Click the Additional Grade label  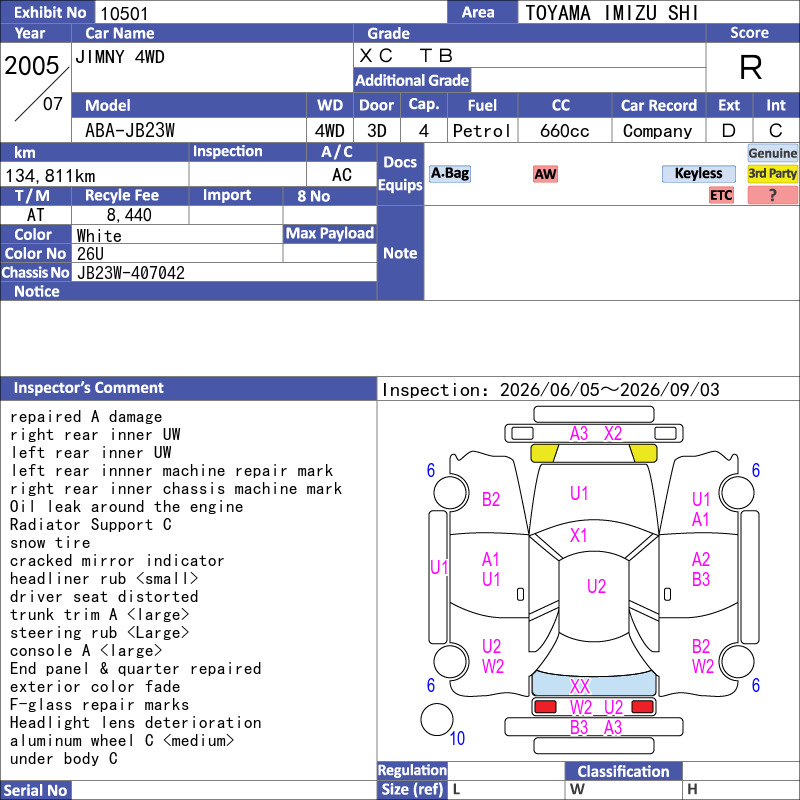point(412,80)
